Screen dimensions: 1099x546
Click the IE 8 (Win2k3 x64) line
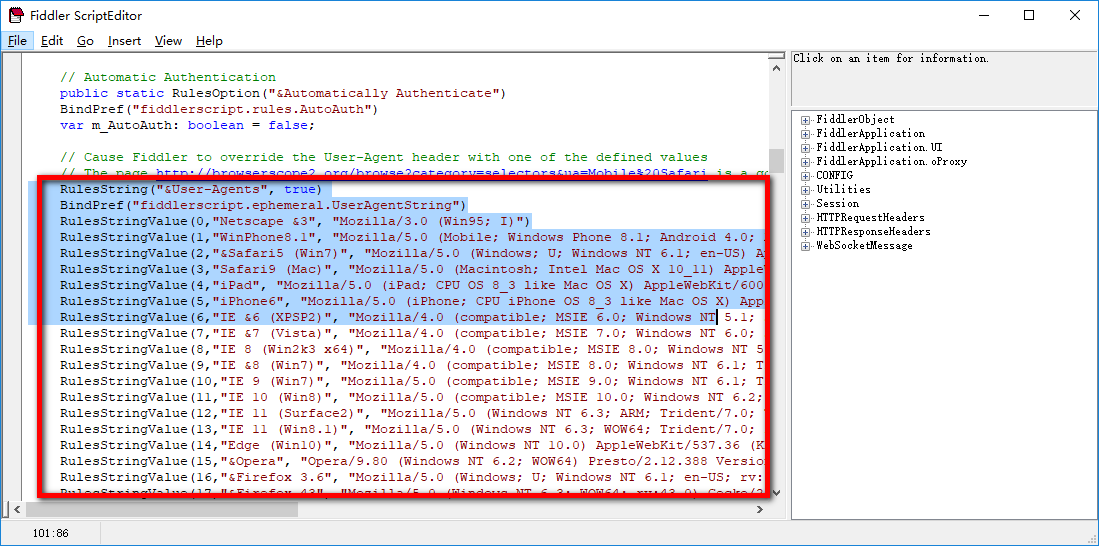[x=412, y=349]
